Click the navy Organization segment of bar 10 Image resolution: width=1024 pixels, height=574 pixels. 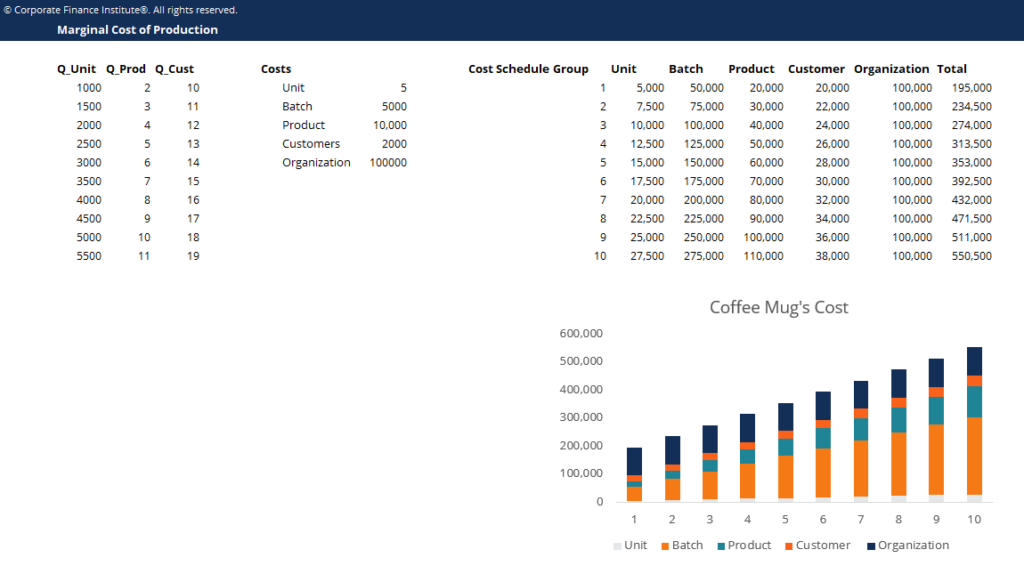(x=974, y=361)
